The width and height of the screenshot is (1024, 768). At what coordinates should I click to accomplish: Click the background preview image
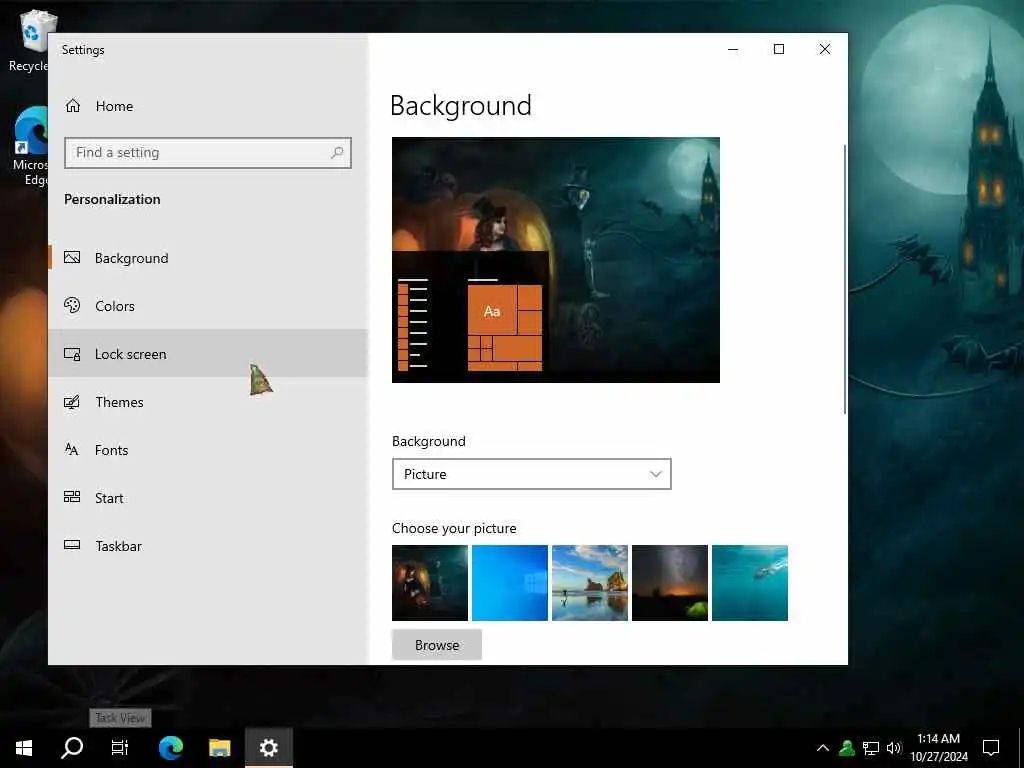(556, 260)
